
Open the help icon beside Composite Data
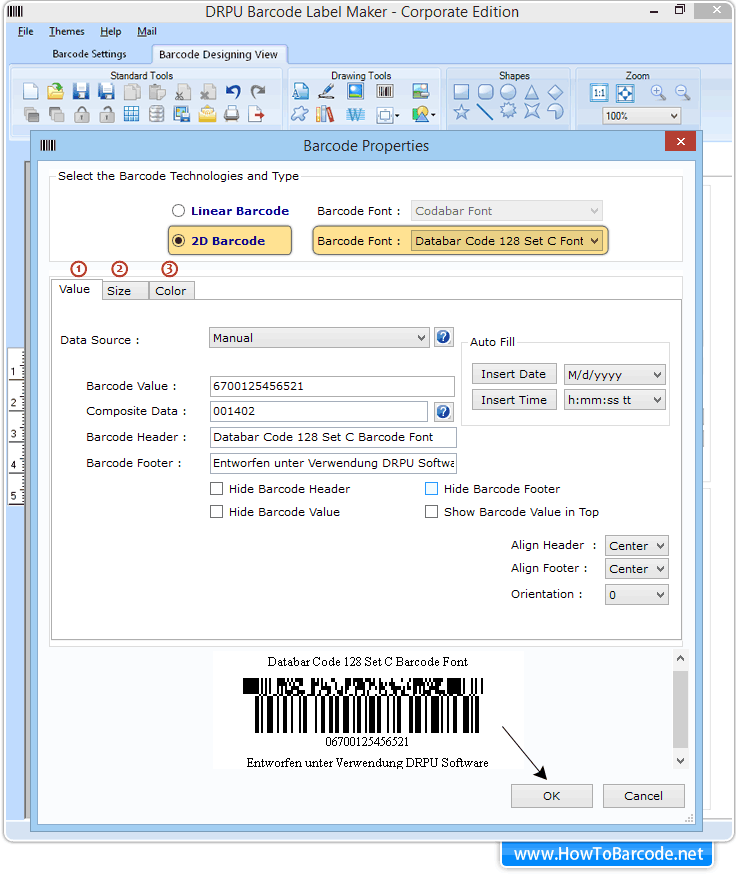pyautogui.click(x=444, y=411)
